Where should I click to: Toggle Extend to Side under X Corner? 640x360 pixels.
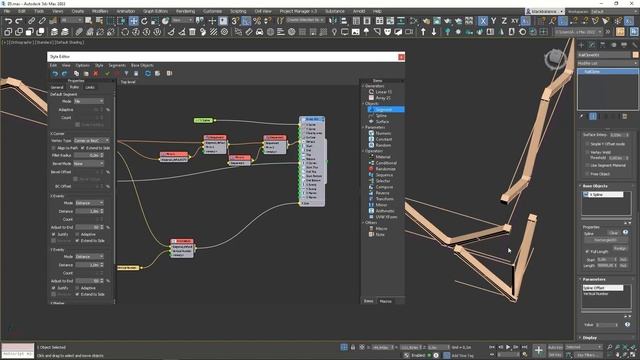click(82, 148)
